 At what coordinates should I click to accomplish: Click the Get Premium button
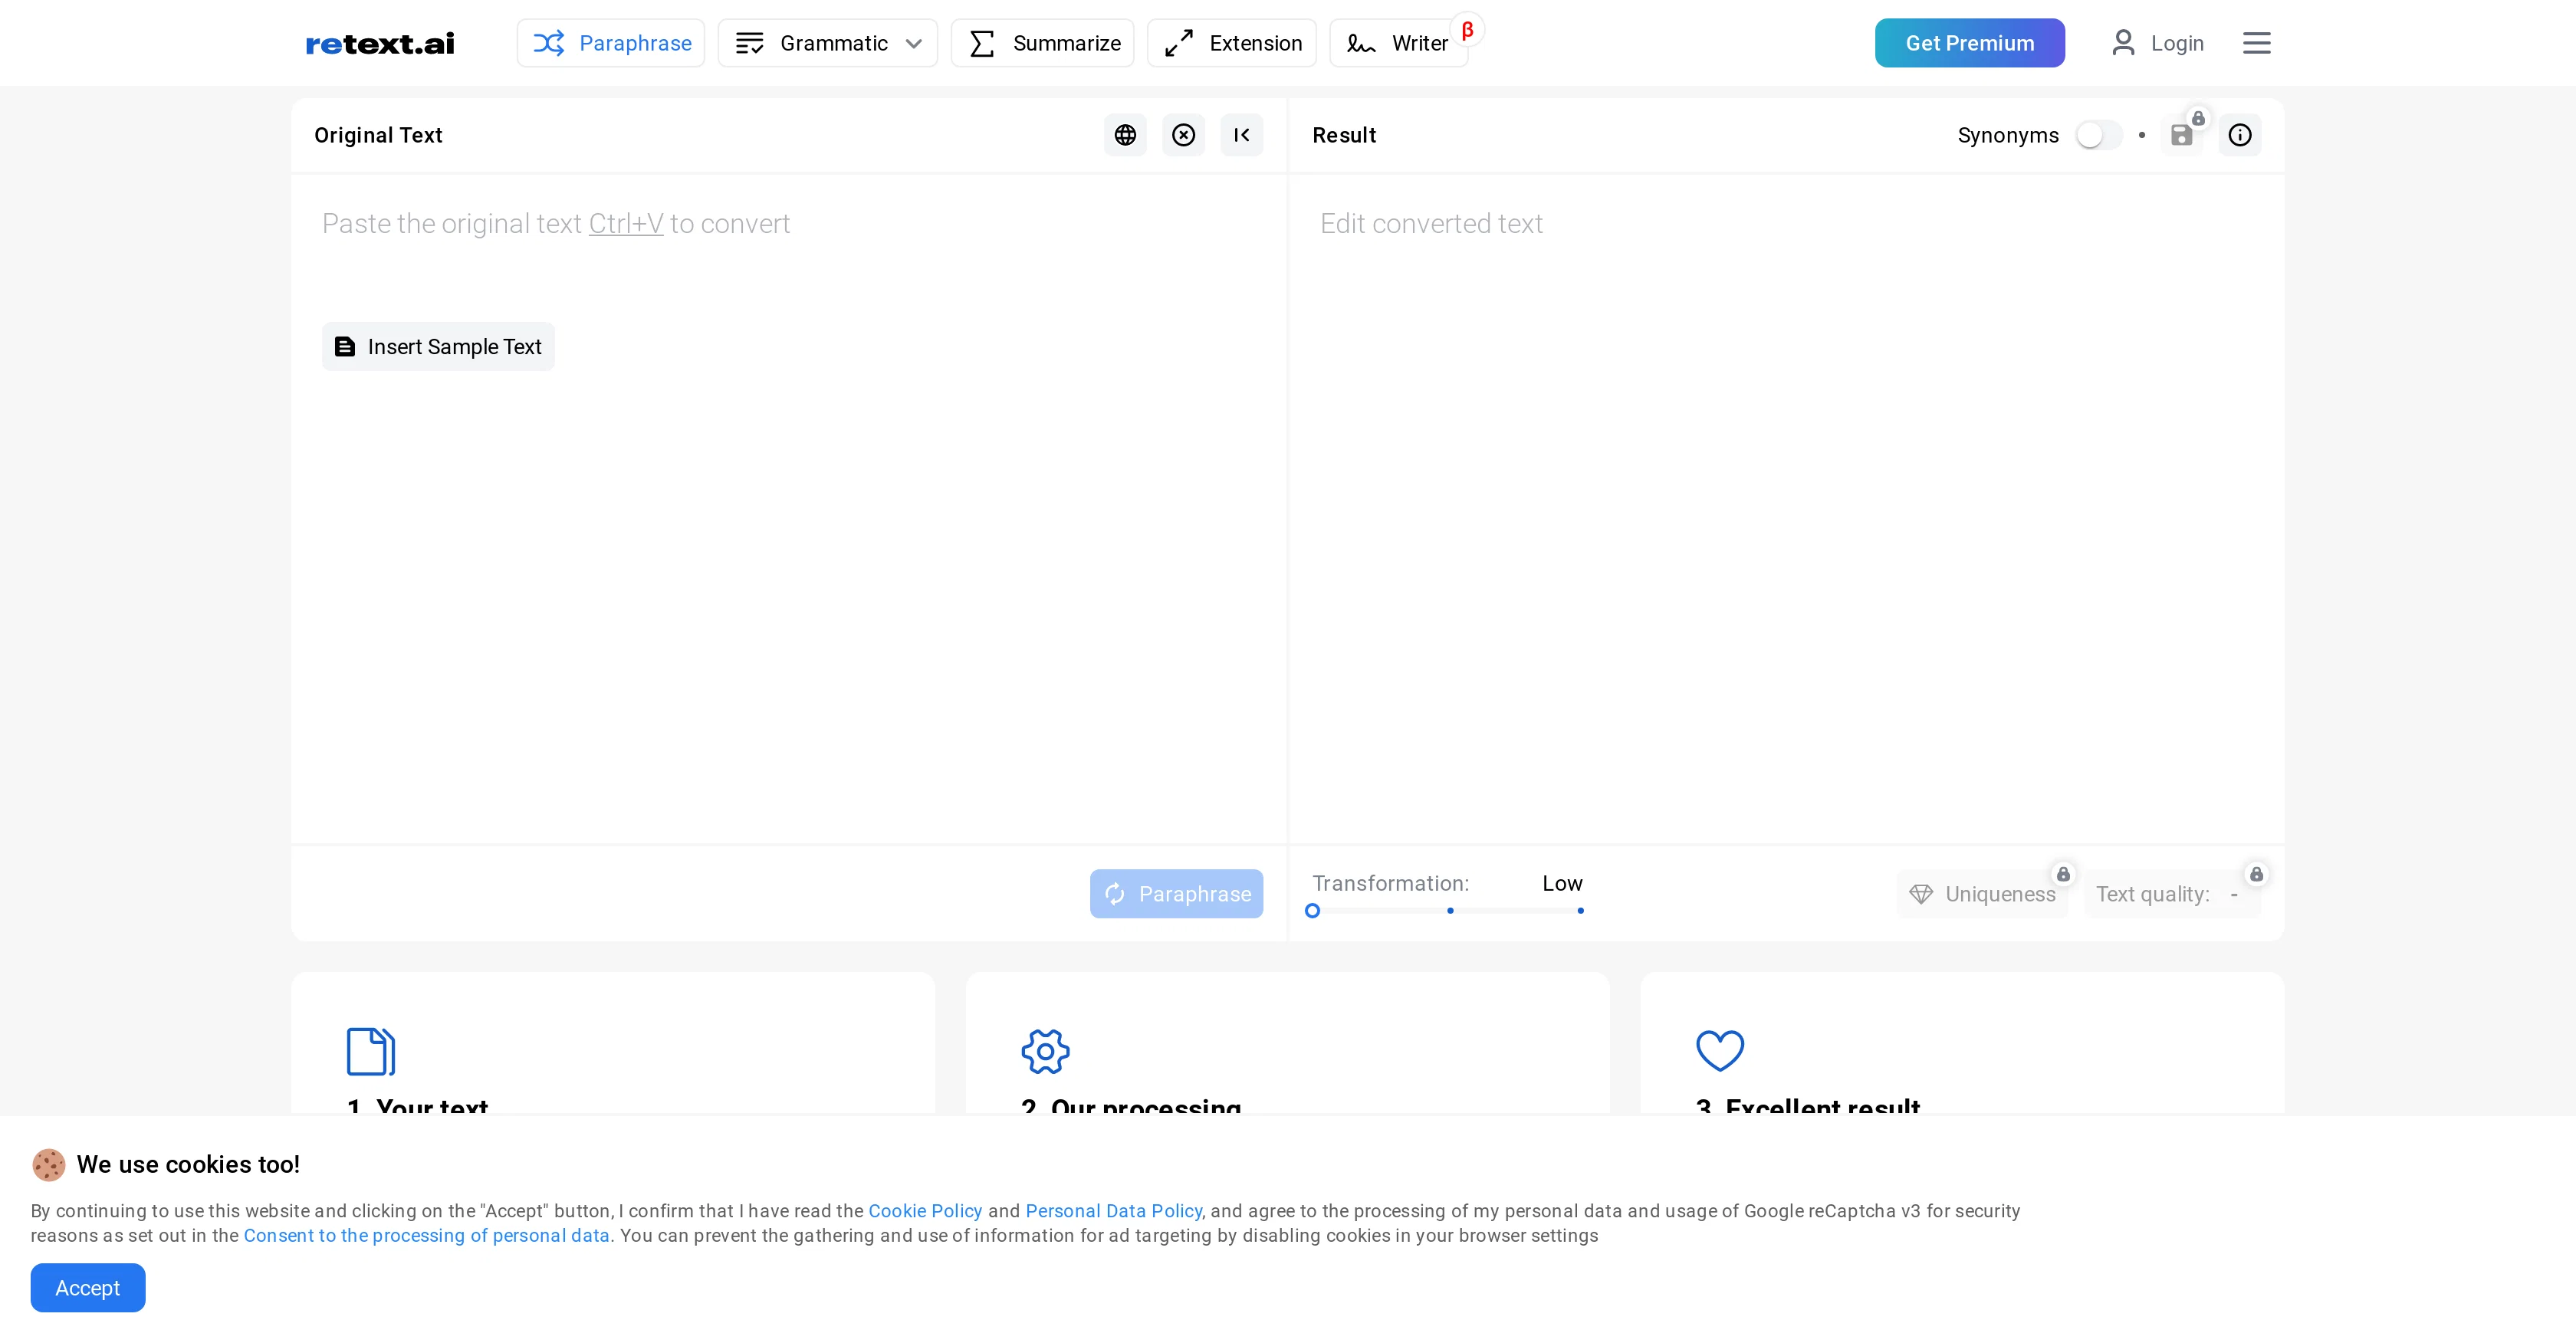click(1969, 43)
